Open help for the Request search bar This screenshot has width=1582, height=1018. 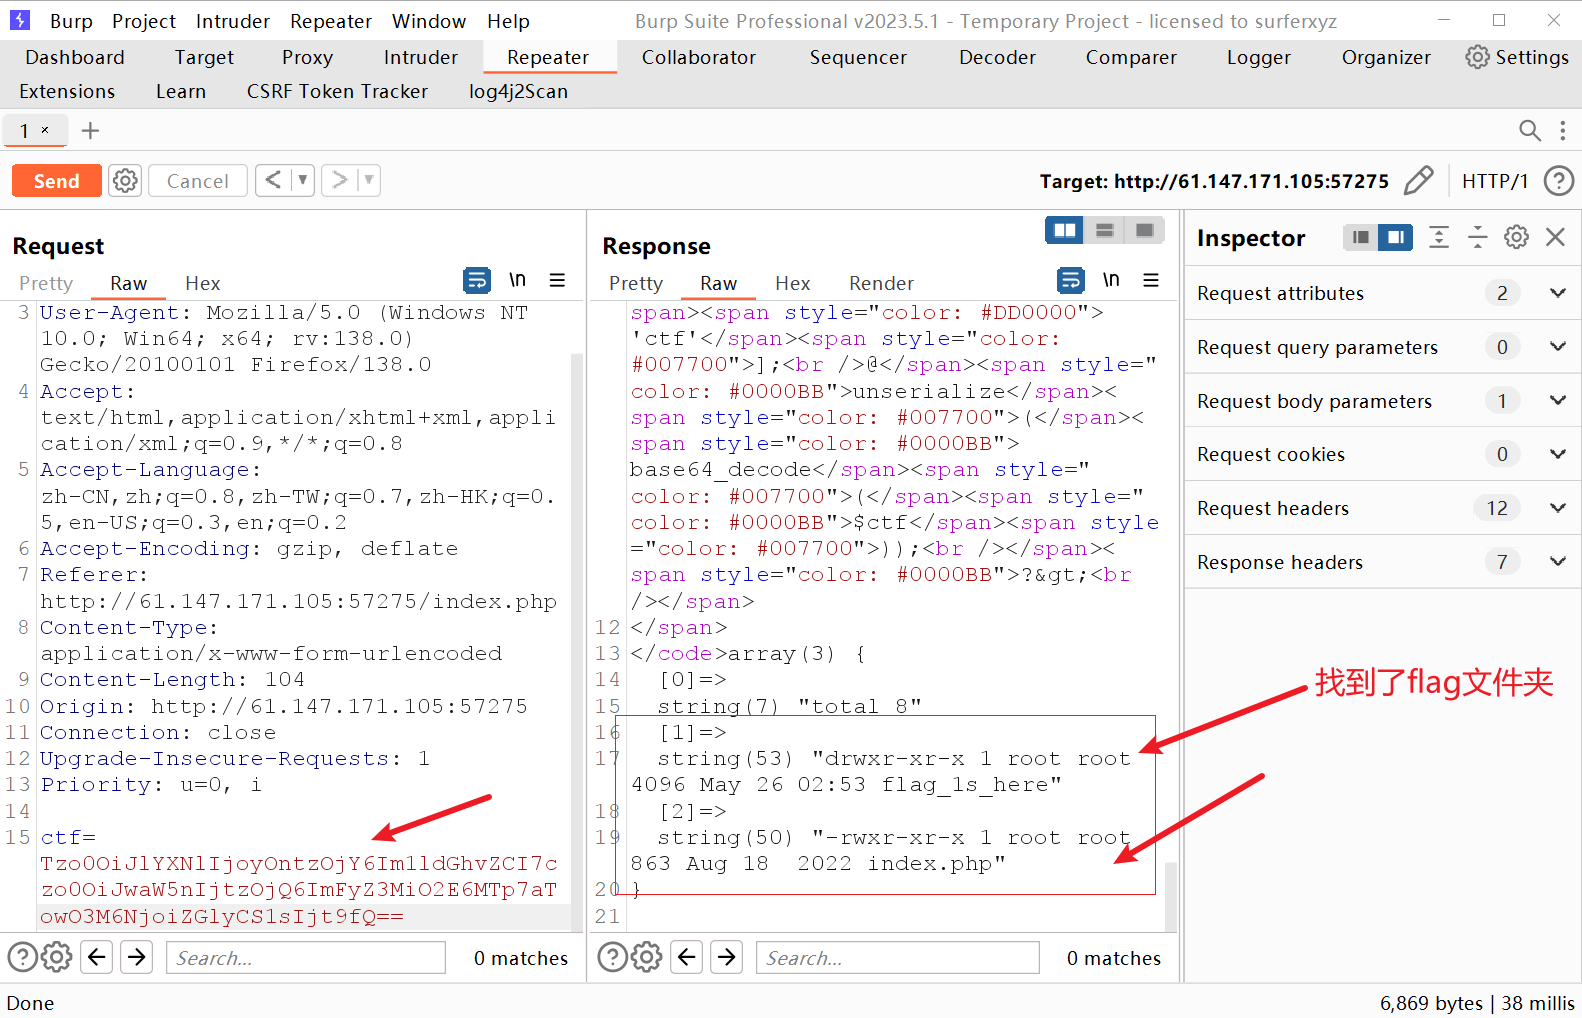22,957
